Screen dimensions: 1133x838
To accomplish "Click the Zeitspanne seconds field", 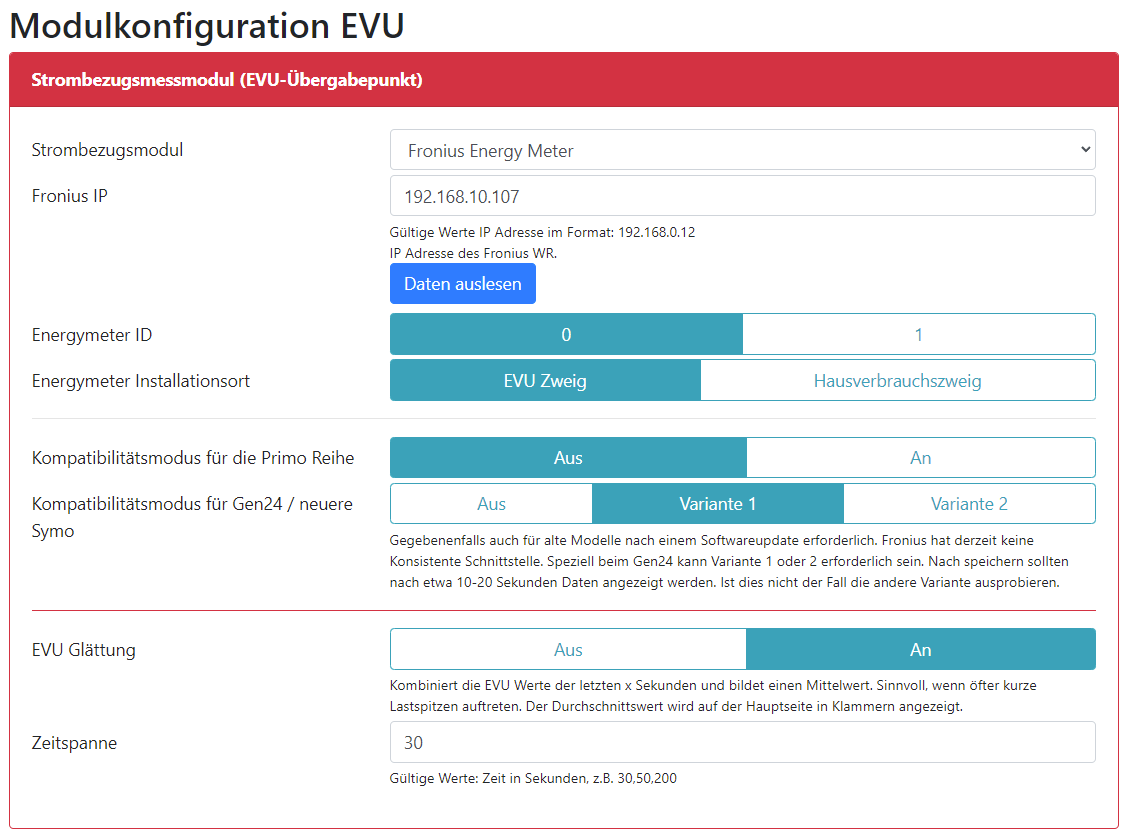I will click(742, 742).
